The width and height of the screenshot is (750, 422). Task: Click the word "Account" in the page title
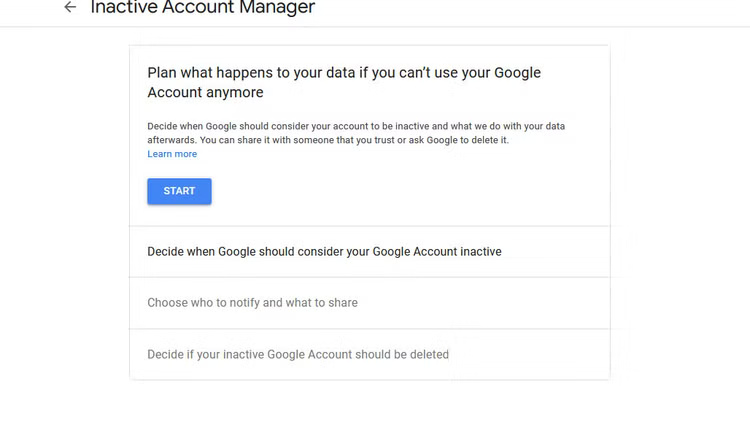click(198, 8)
